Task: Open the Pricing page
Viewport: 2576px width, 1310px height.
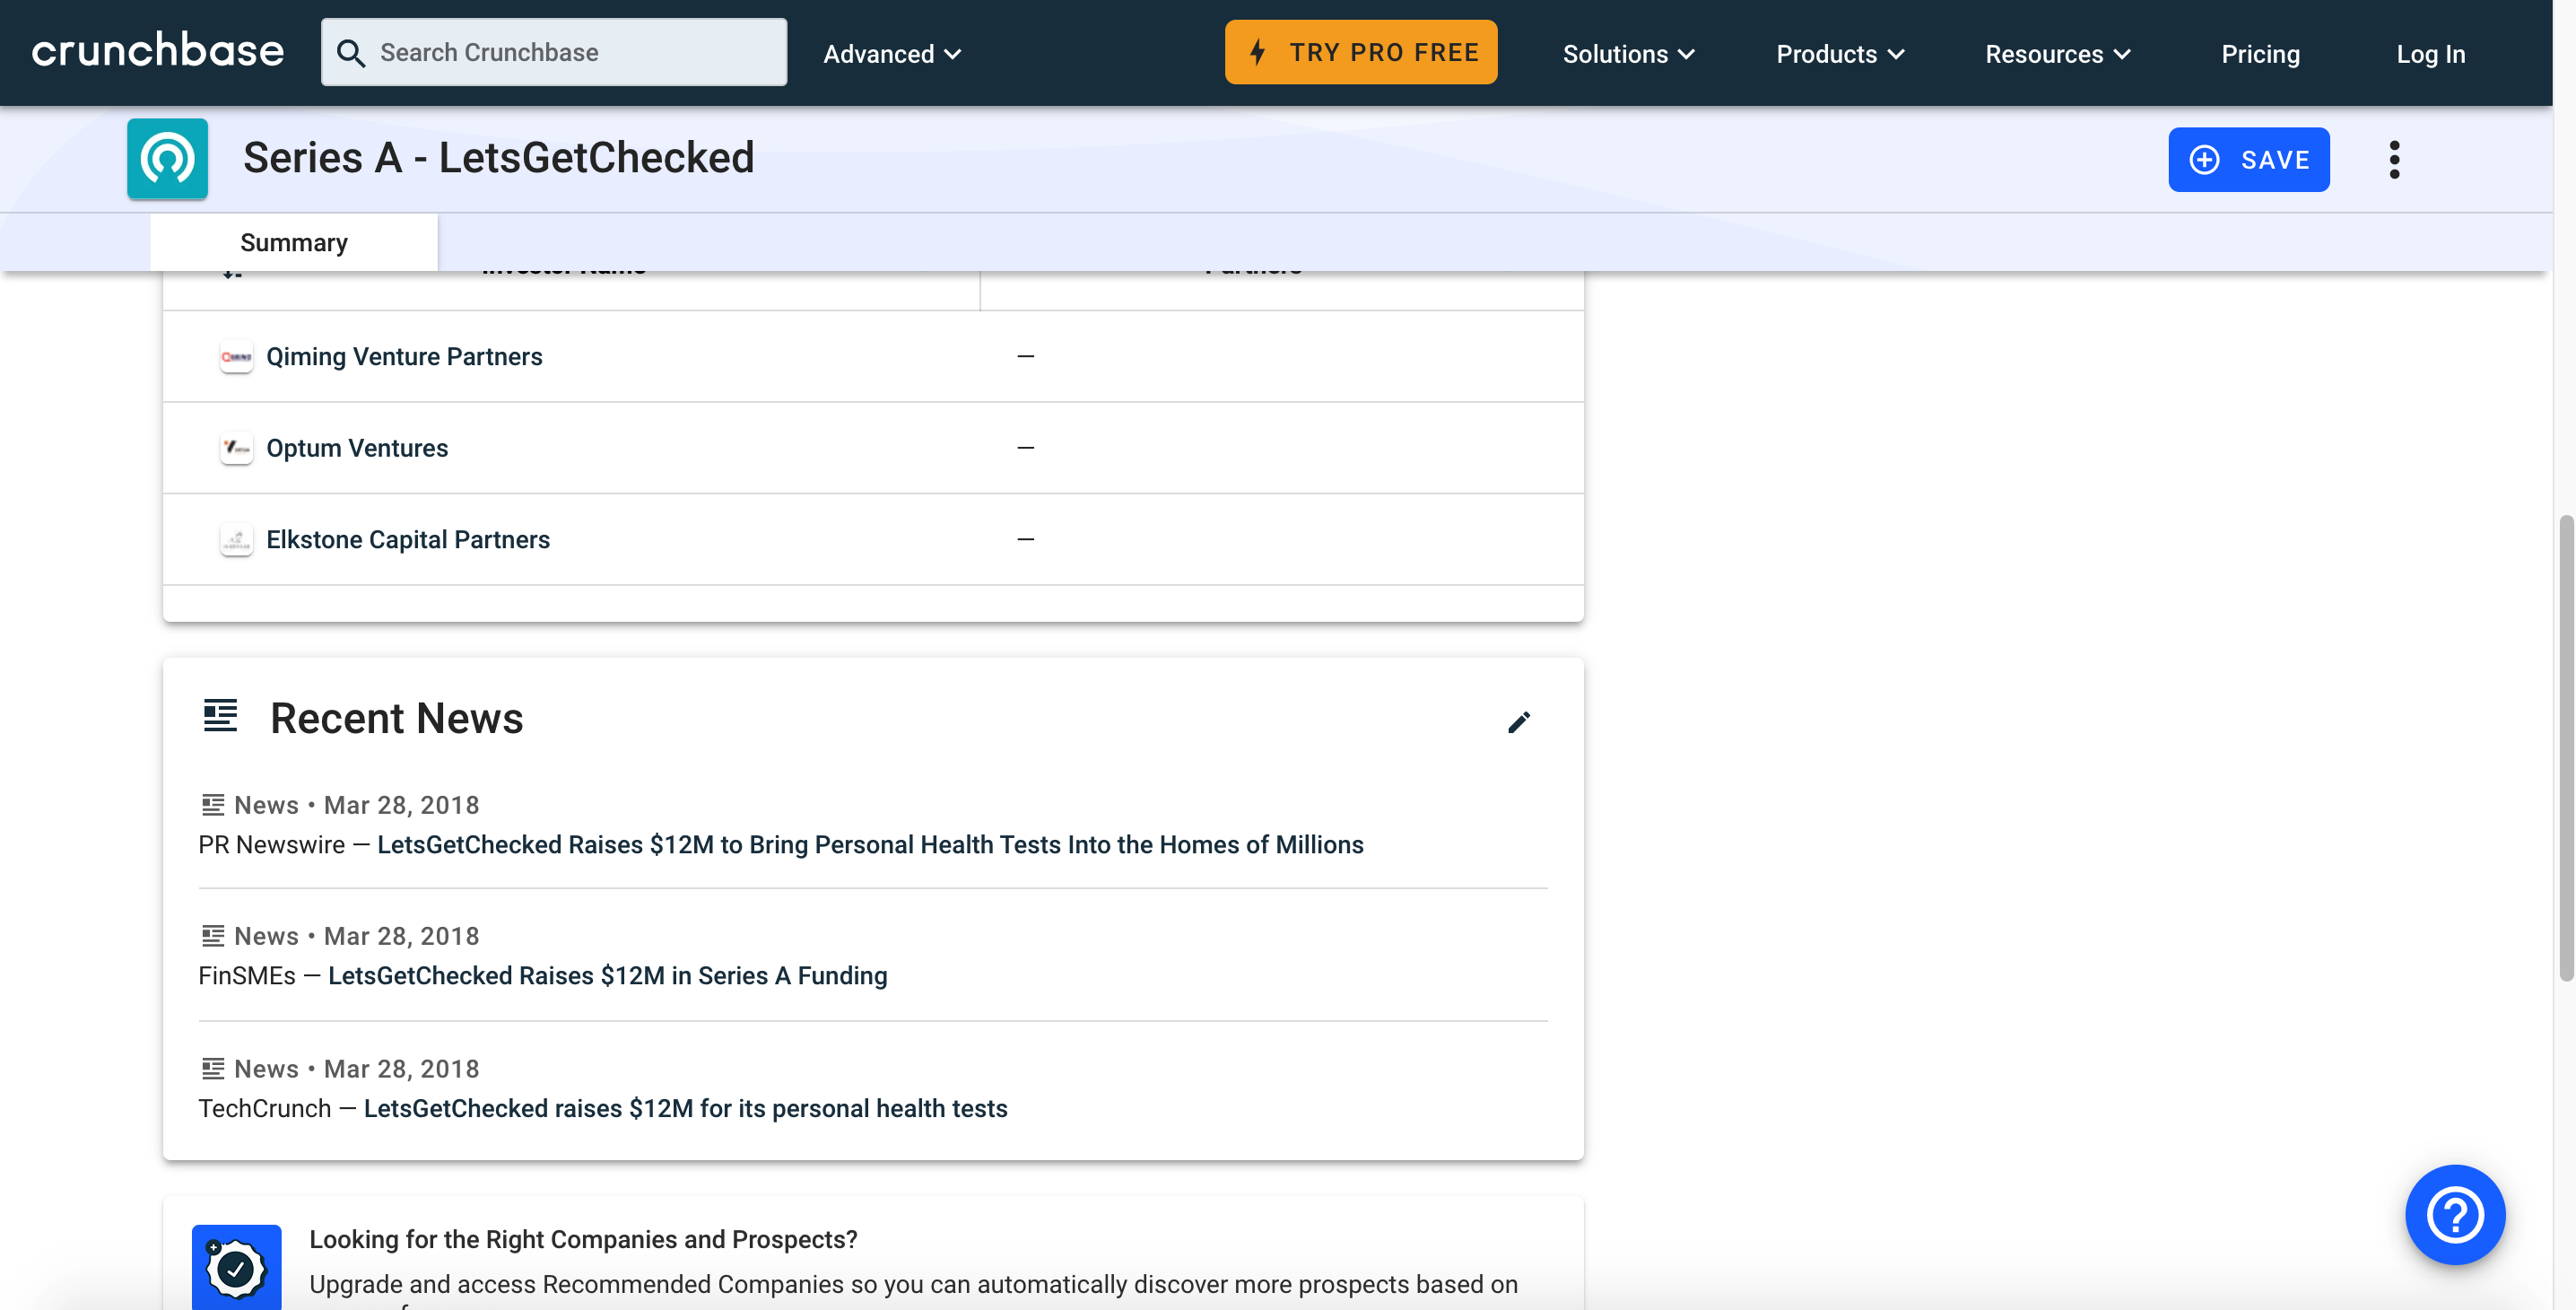Action: click(x=2260, y=53)
